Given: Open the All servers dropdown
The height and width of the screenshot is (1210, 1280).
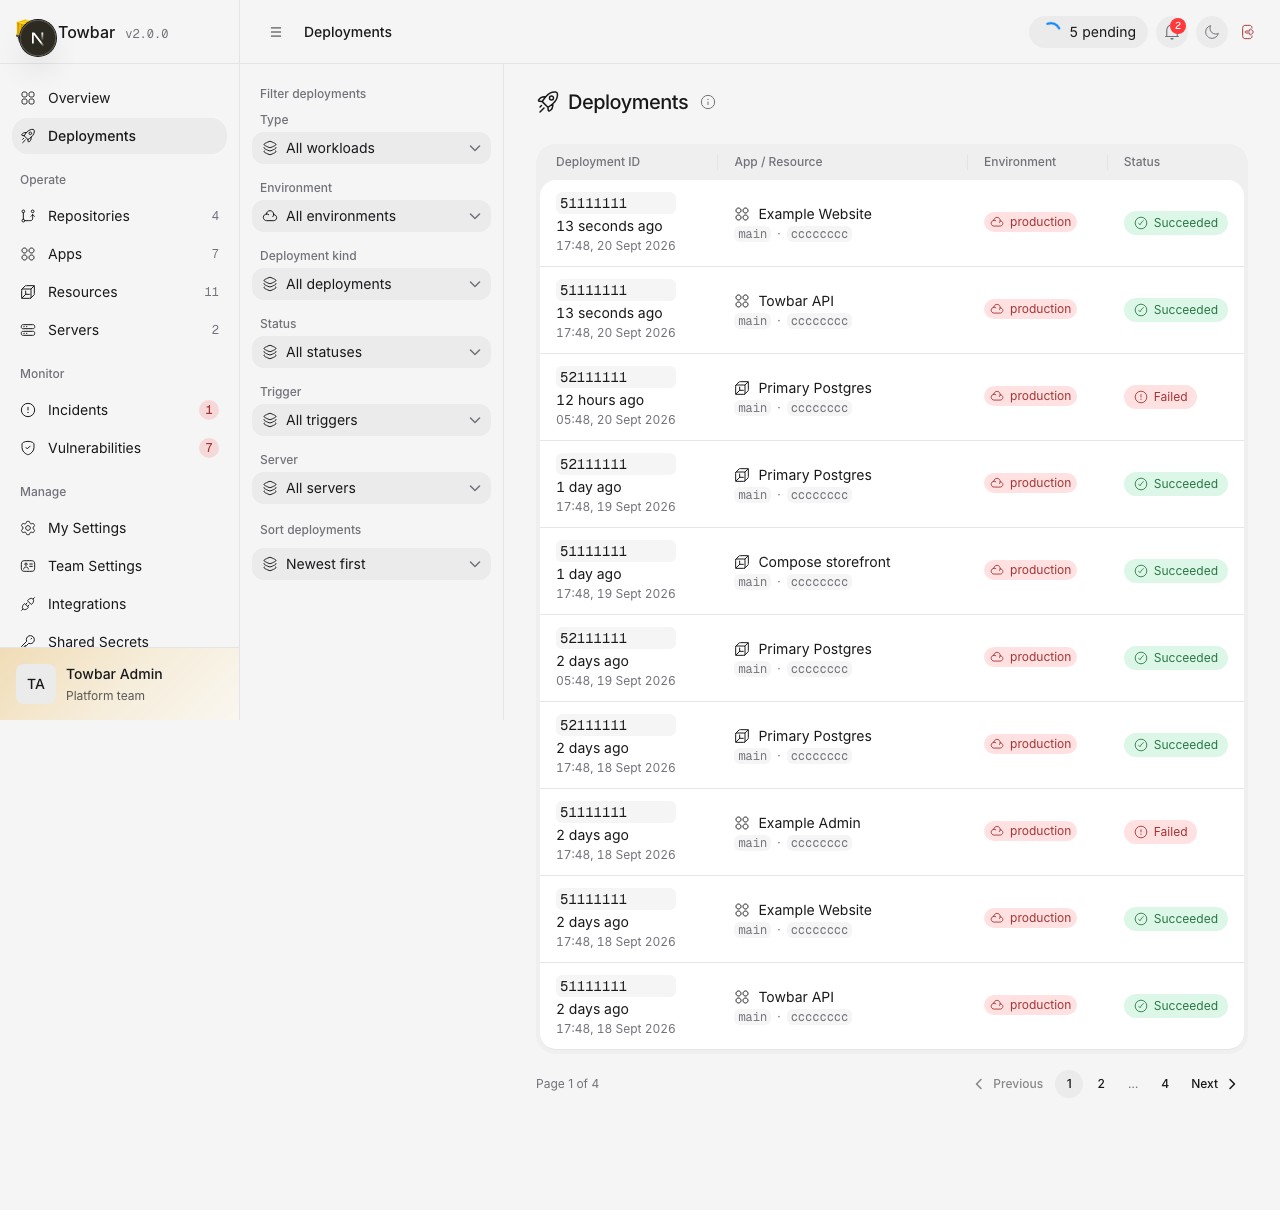Looking at the screenshot, I should click(x=371, y=488).
